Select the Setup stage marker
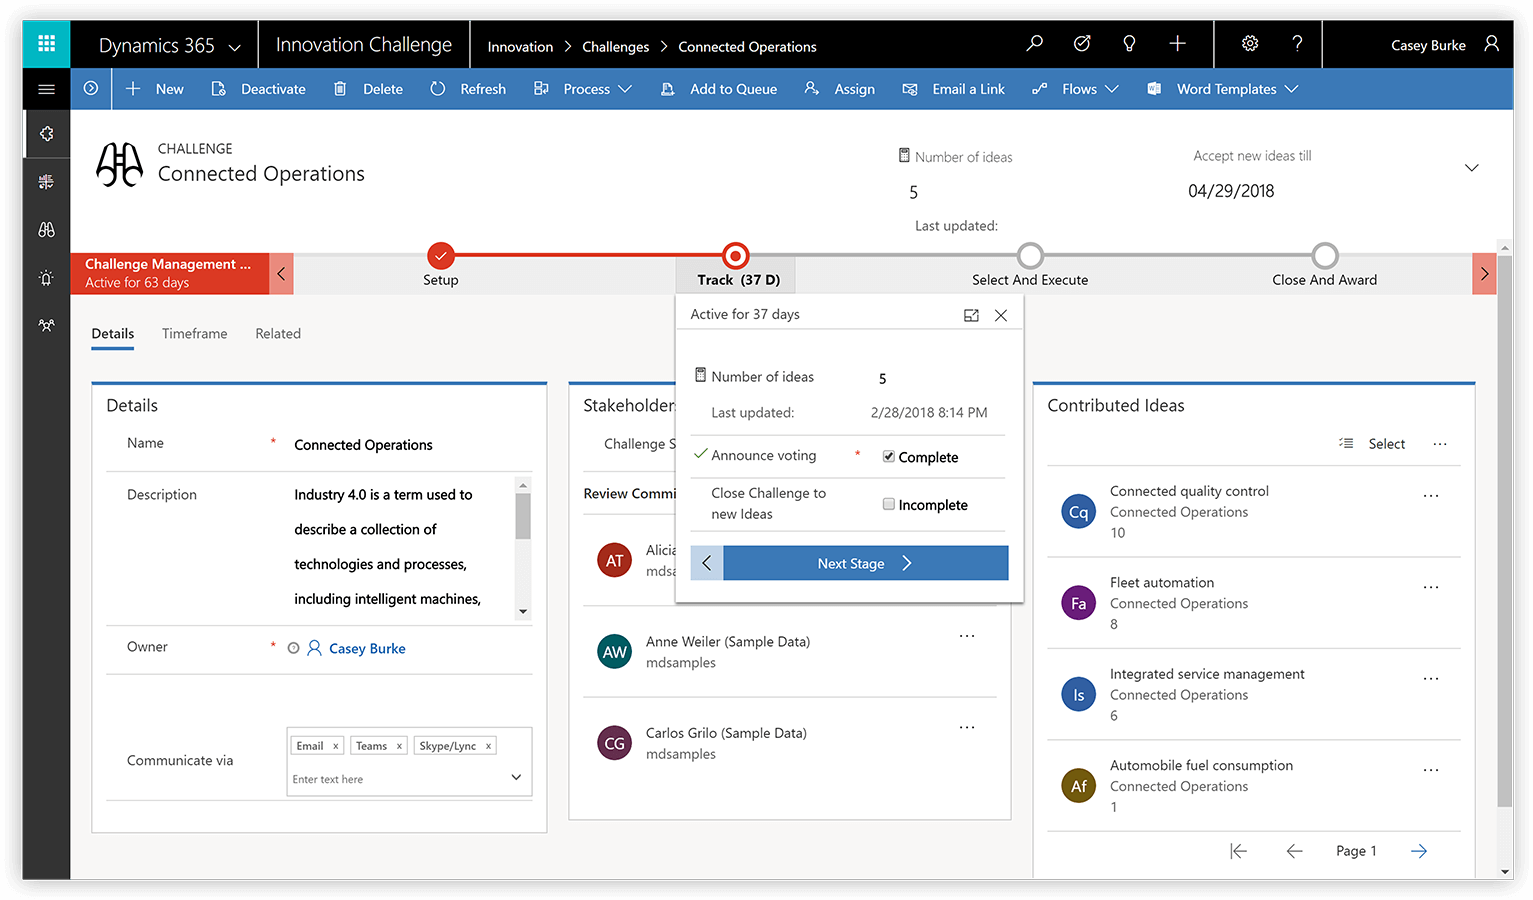This screenshot has width=1533, height=900. coord(441,256)
